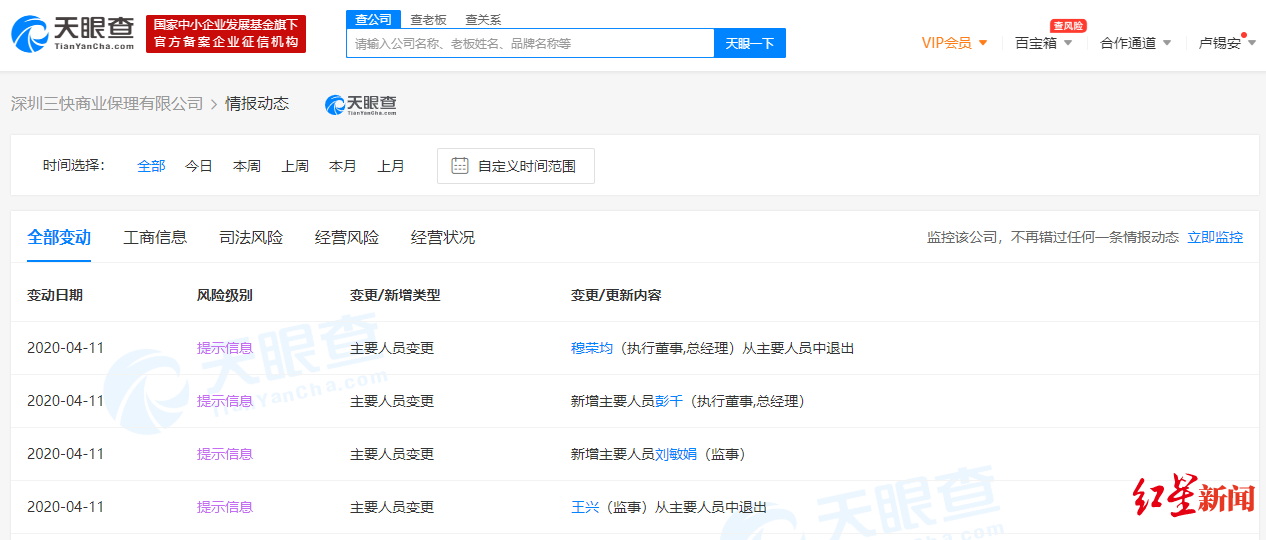Image resolution: width=1266 pixels, height=540 pixels.
Task: Click the breadcrumb arrow before 情报动态
Action: click(214, 104)
